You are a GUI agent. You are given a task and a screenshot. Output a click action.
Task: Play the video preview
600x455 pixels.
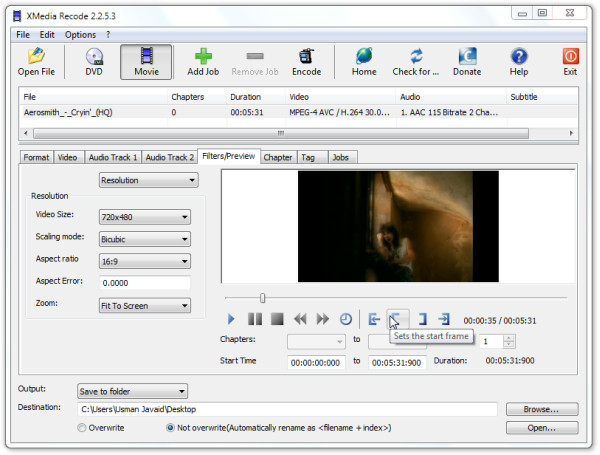tap(231, 319)
